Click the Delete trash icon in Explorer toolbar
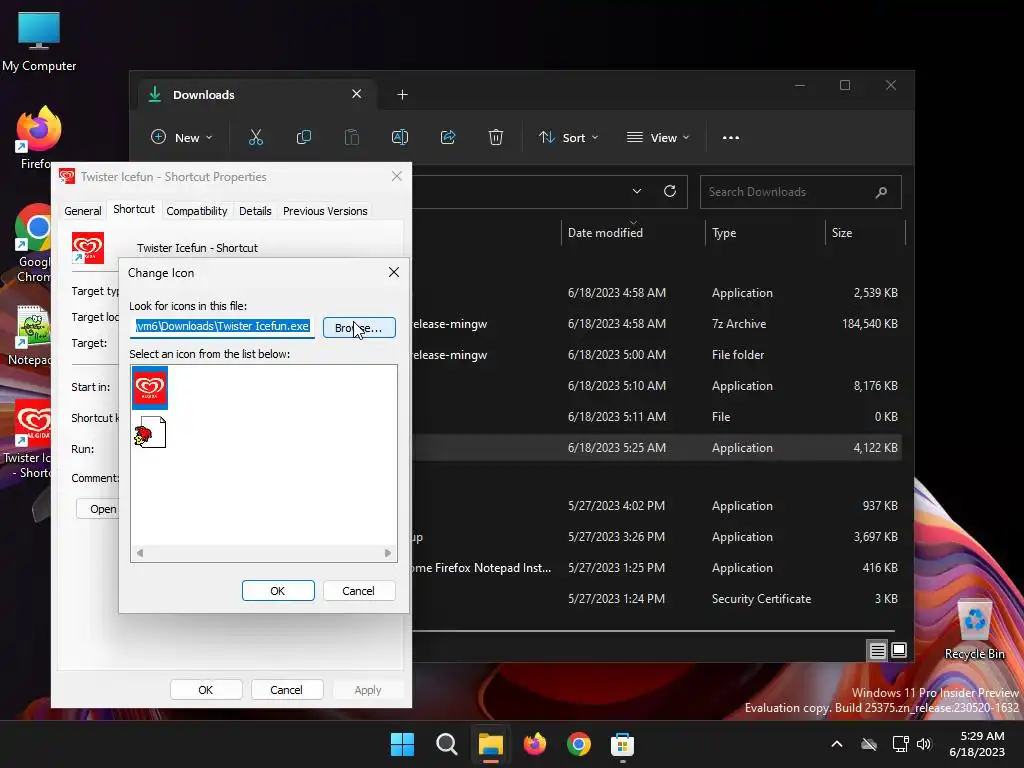The height and width of the screenshot is (768, 1024). [496, 138]
